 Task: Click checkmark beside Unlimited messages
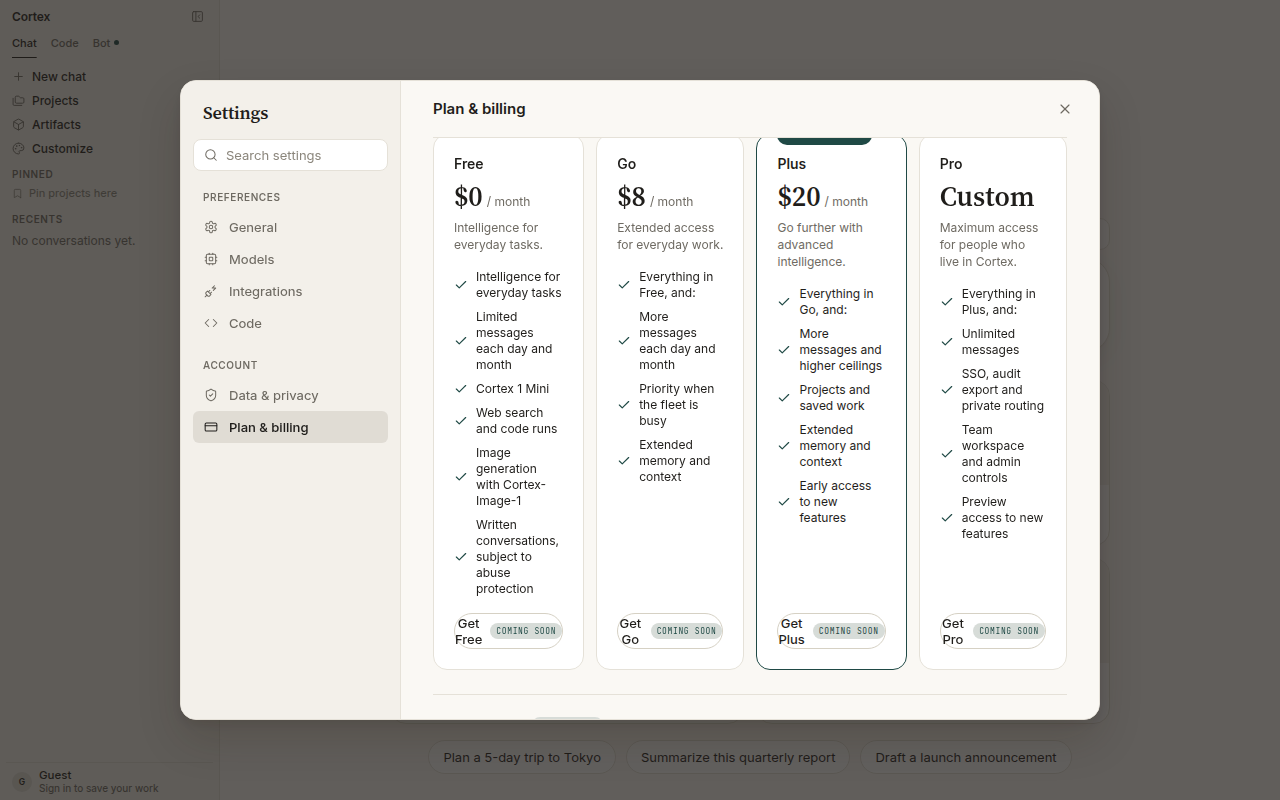click(x=947, y=342)
